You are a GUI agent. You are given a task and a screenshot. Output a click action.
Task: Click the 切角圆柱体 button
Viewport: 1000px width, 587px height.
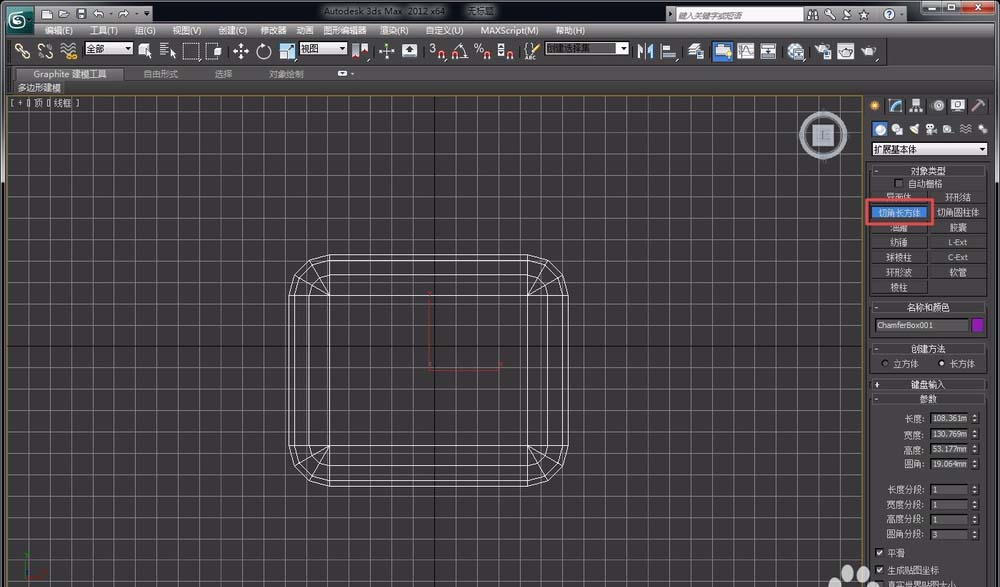click(x=957, y=212)
